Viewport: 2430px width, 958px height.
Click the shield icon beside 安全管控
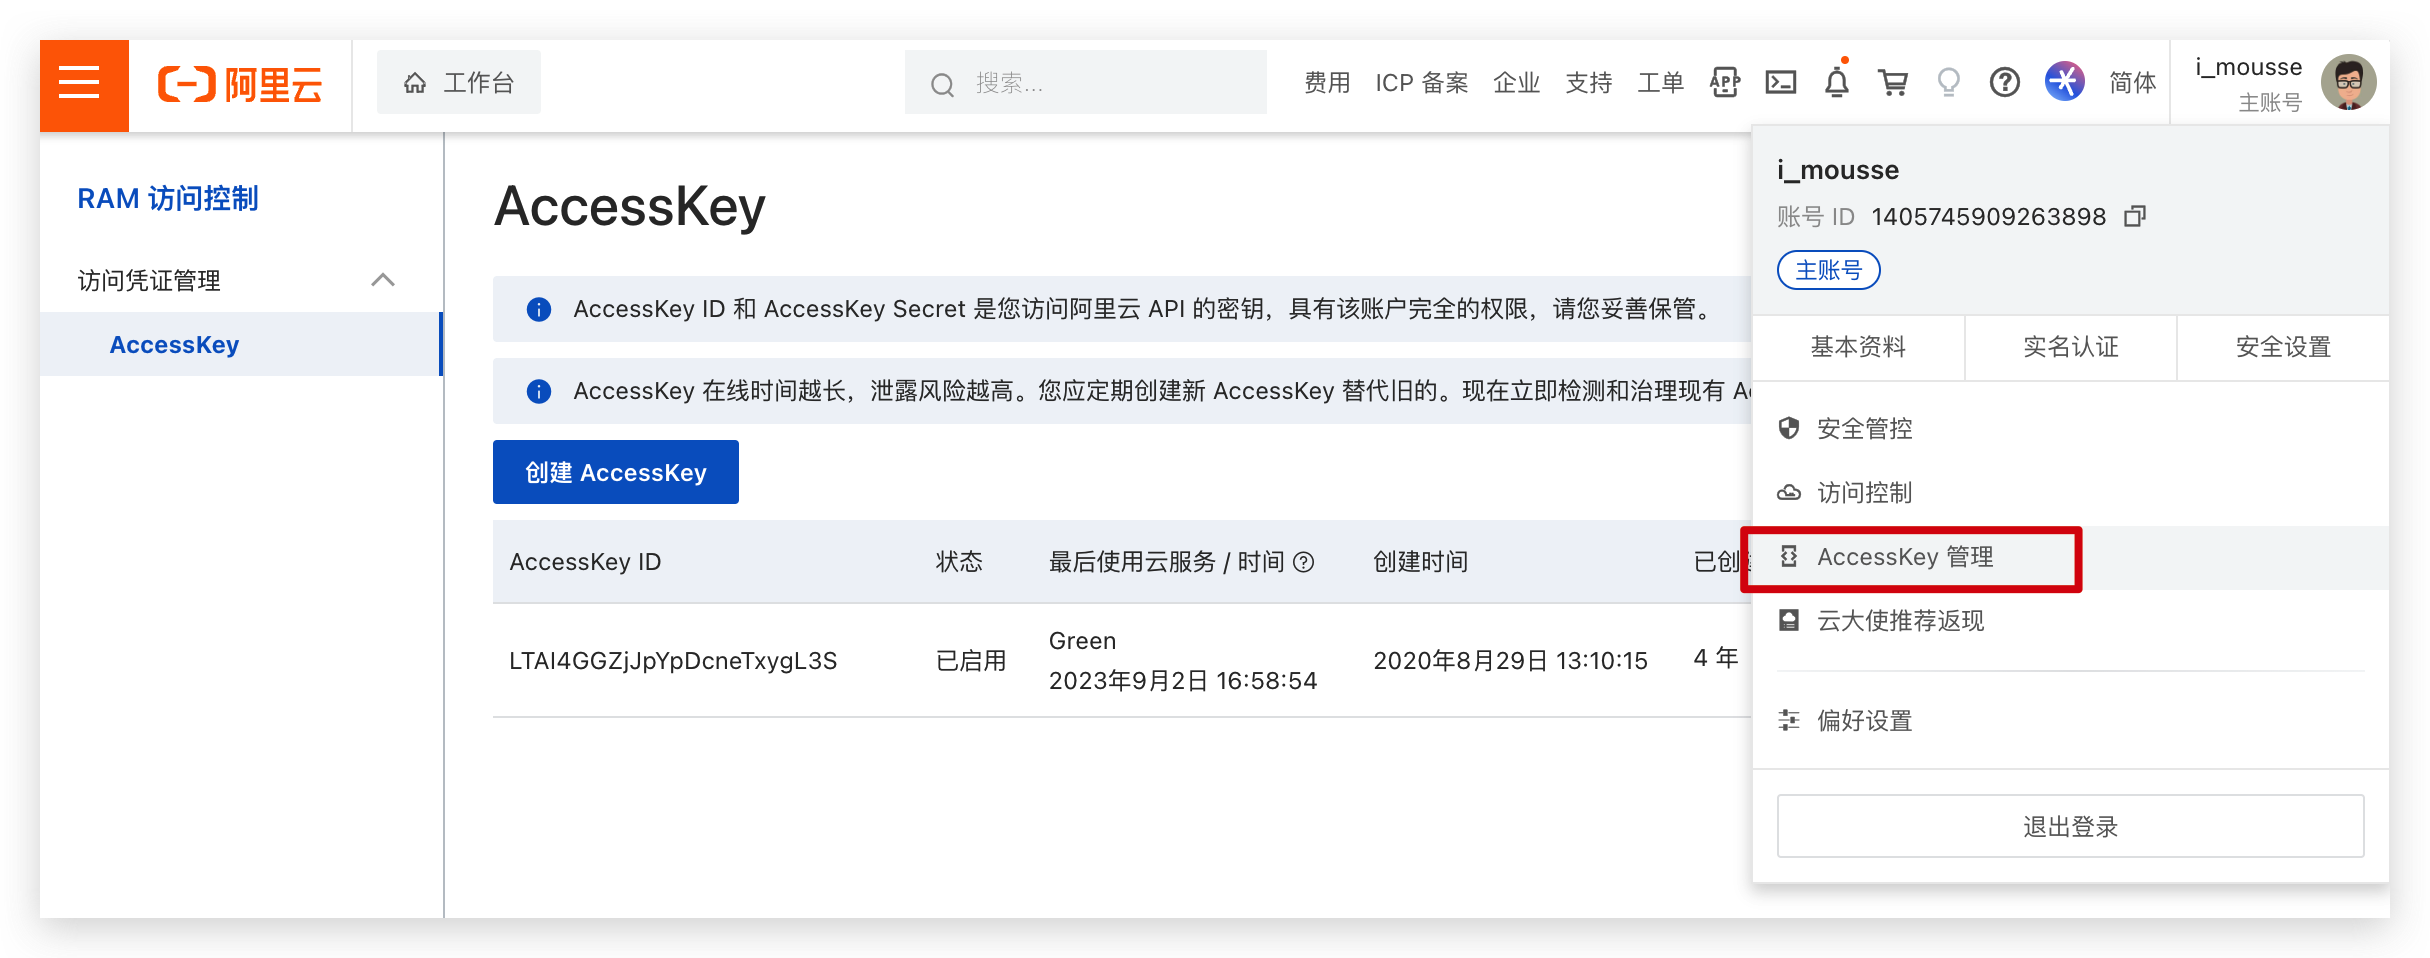(1789, 428)
